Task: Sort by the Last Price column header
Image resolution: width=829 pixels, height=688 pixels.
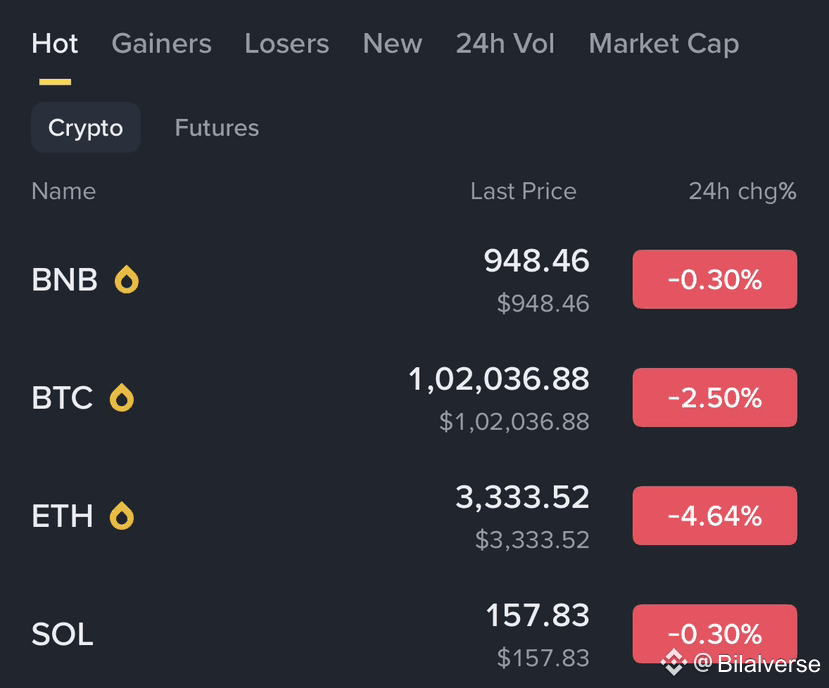Action: [523, 191]
